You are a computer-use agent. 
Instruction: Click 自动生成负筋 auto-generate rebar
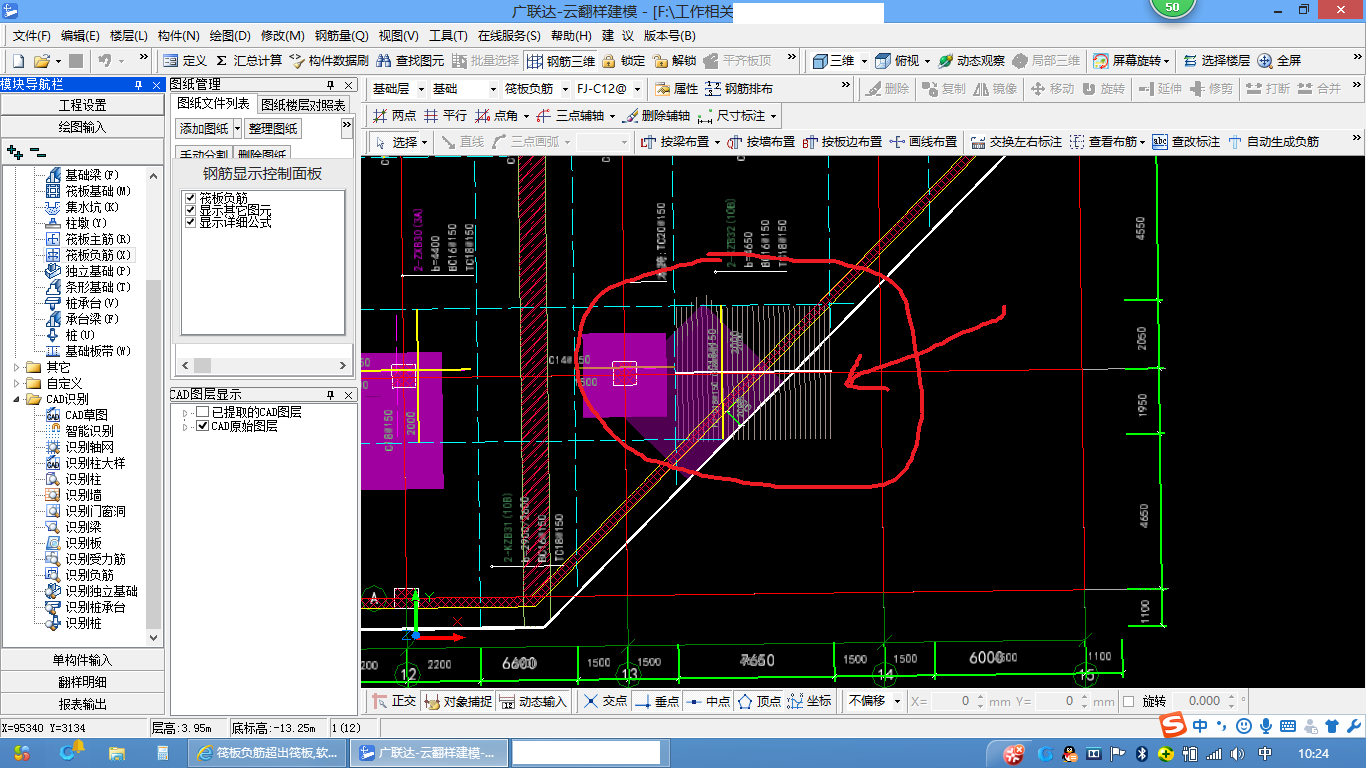[1273, 142]
